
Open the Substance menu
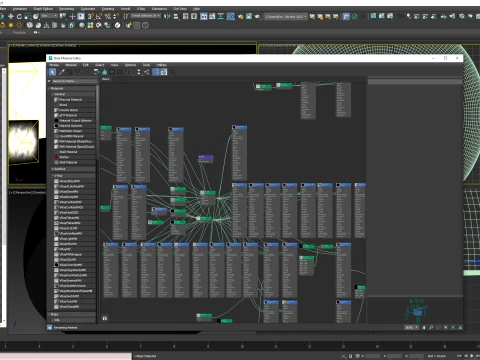click(x=159, y=9)
